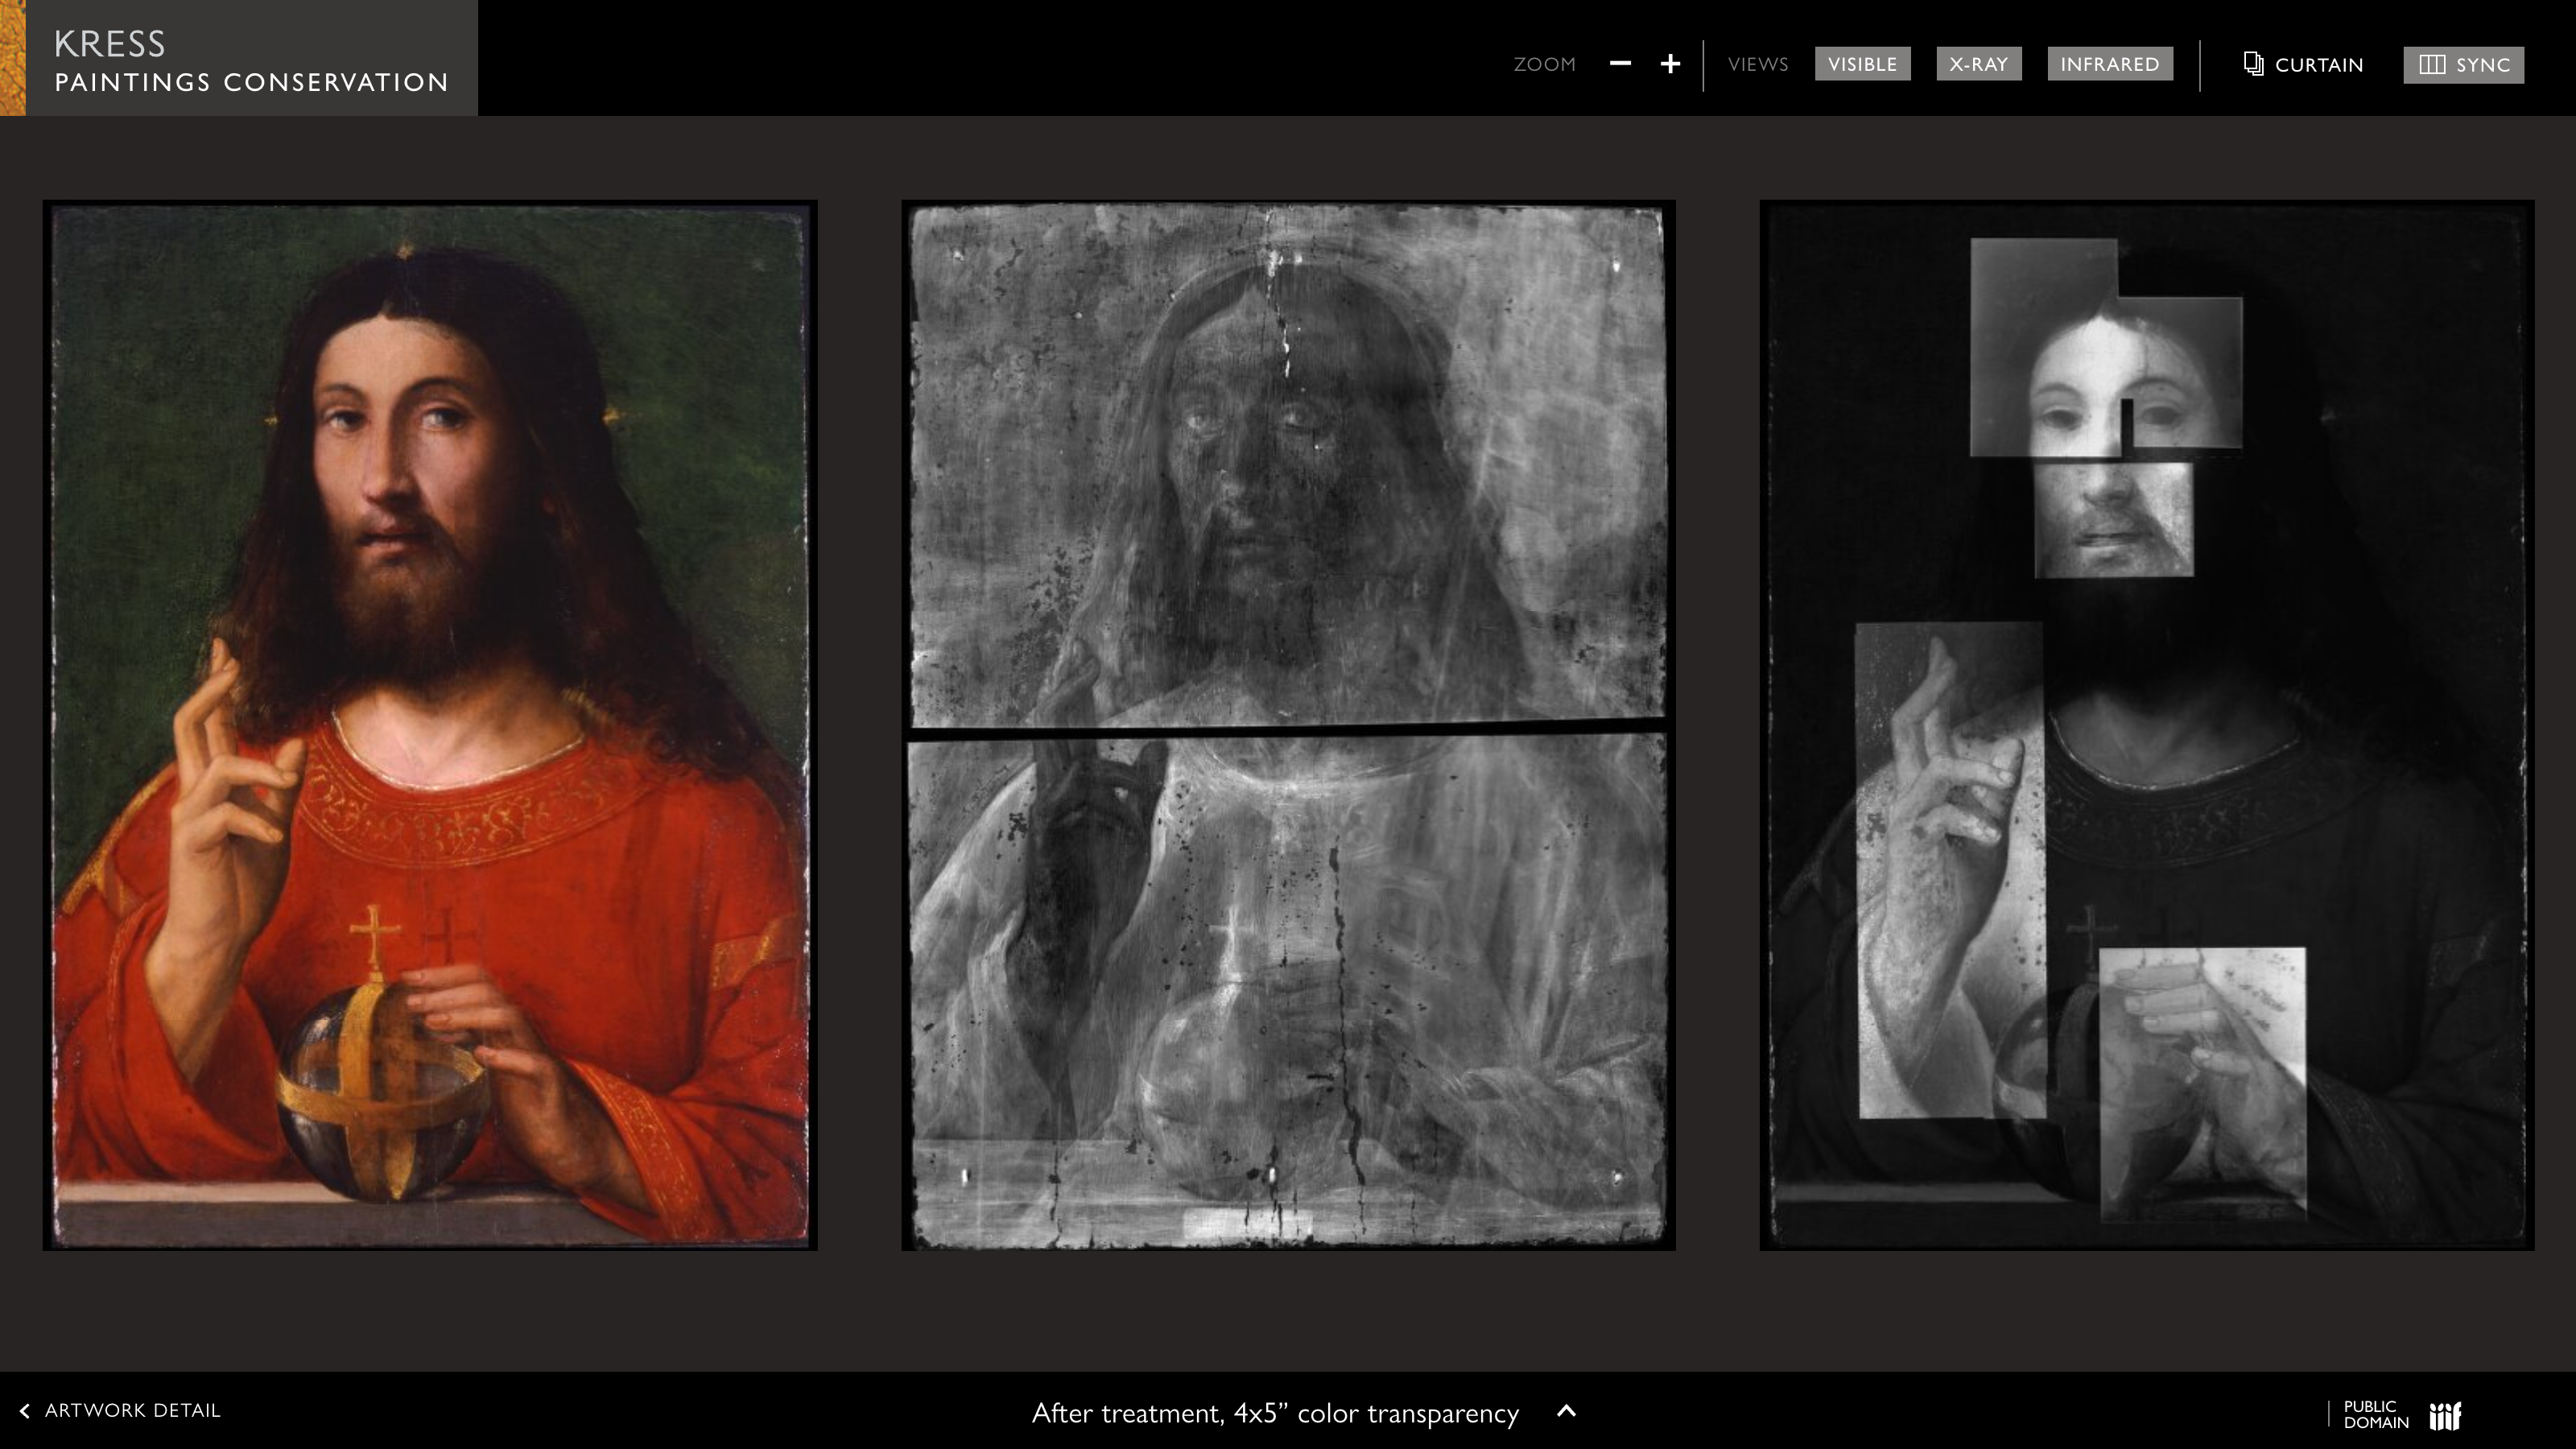Image resolution: width=2576 pixels, height=1449 pixels.
Task: Open Kress Paintings Conservation home link
Action: pos(251,60)
